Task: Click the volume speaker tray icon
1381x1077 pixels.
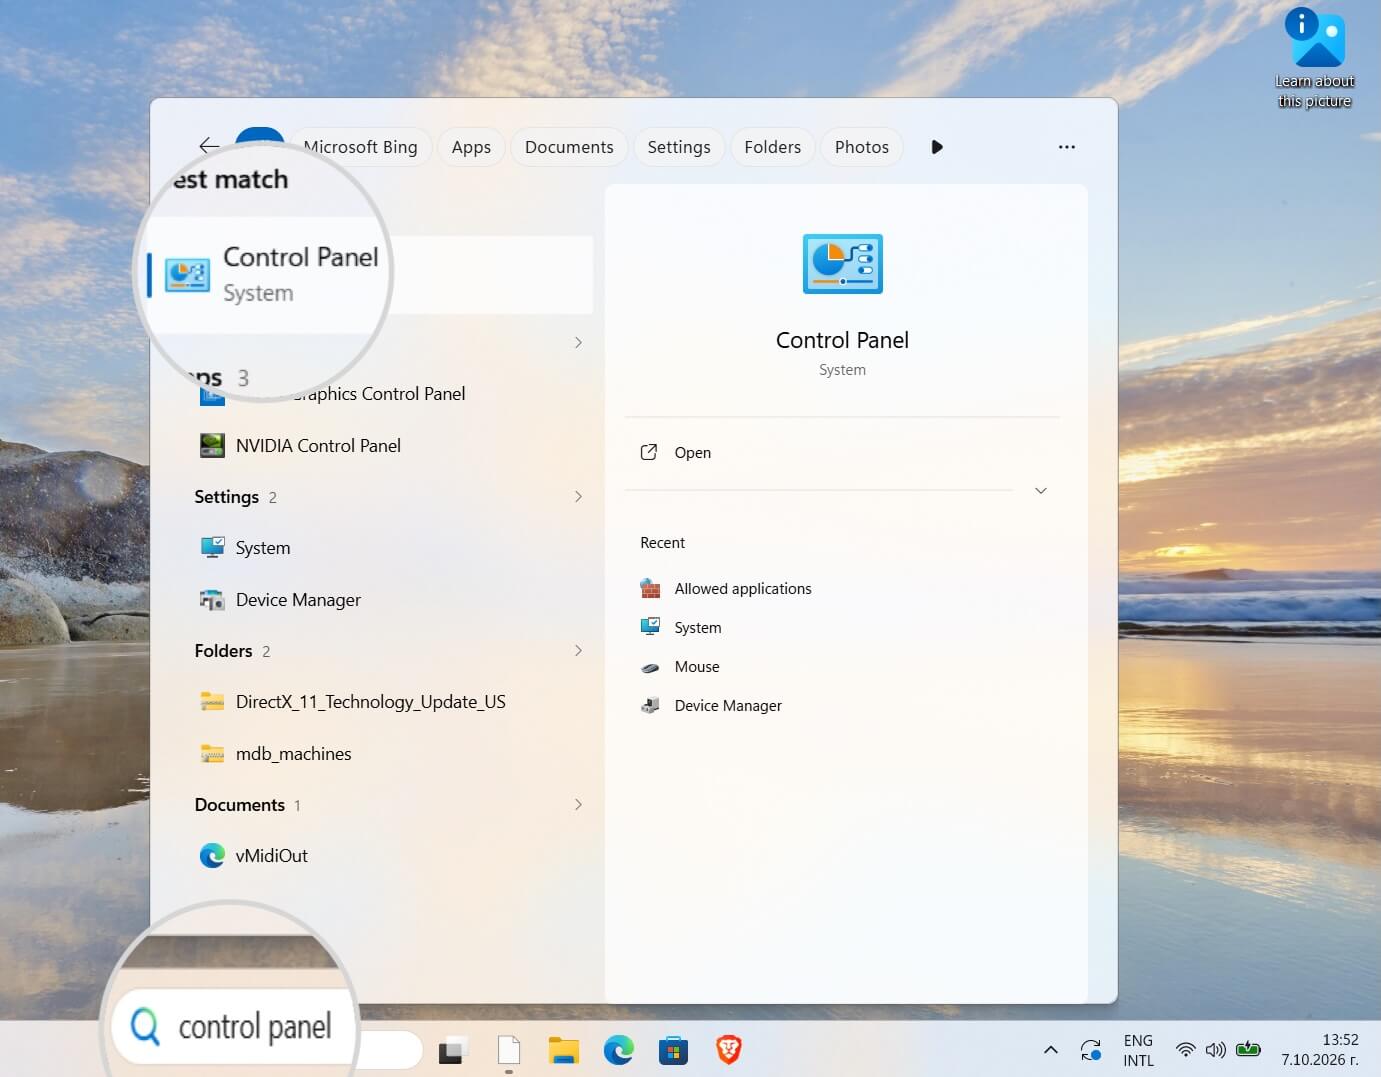Action: pos(1215,1050)
